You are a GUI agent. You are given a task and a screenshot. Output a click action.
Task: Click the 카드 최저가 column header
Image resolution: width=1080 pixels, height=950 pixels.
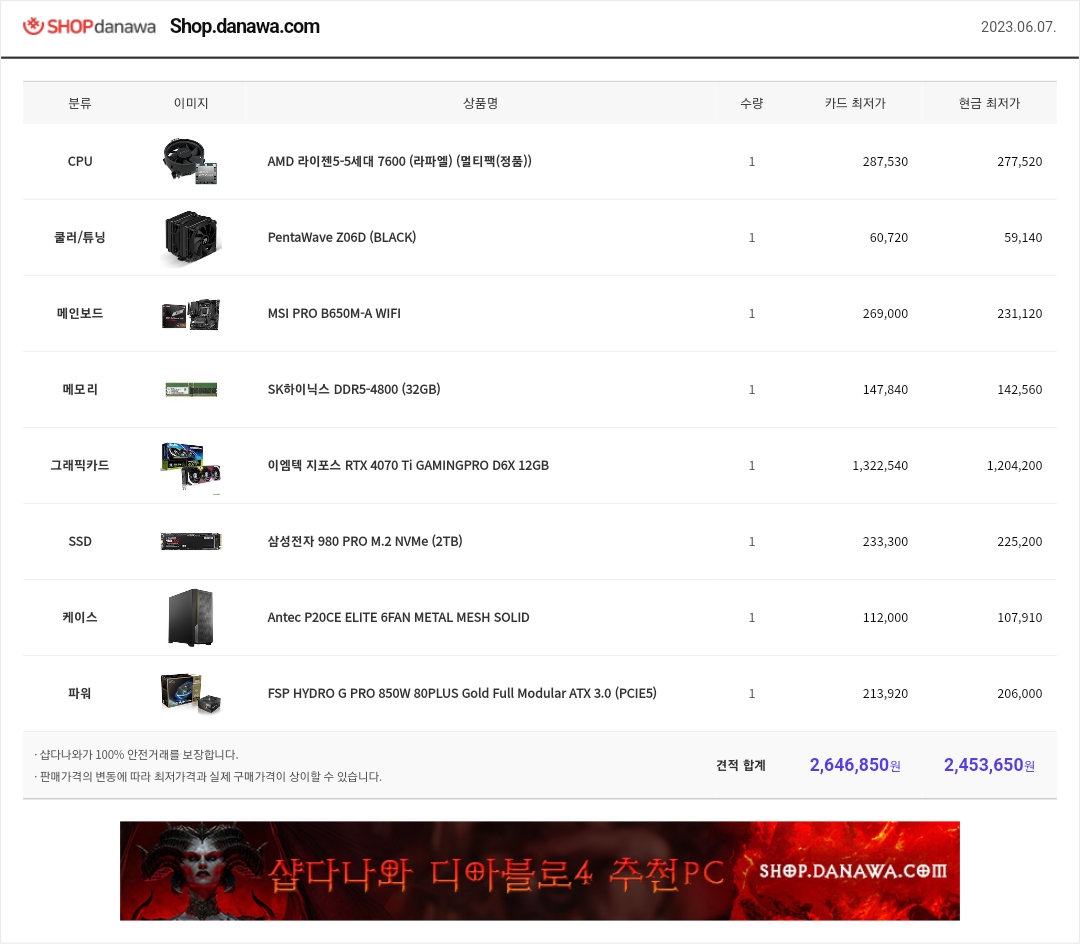(855, 103)
